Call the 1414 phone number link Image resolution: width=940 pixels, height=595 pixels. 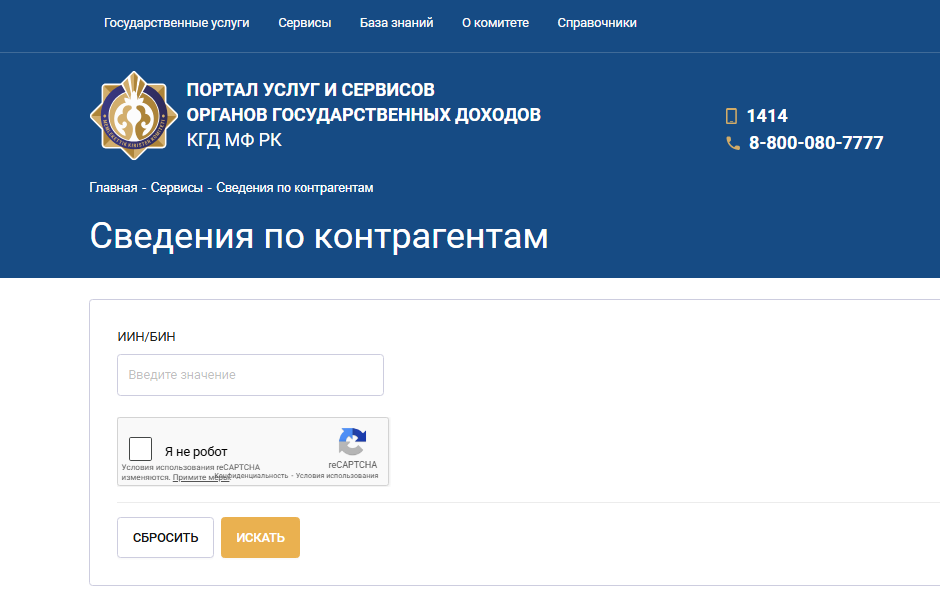pos(769,115)
